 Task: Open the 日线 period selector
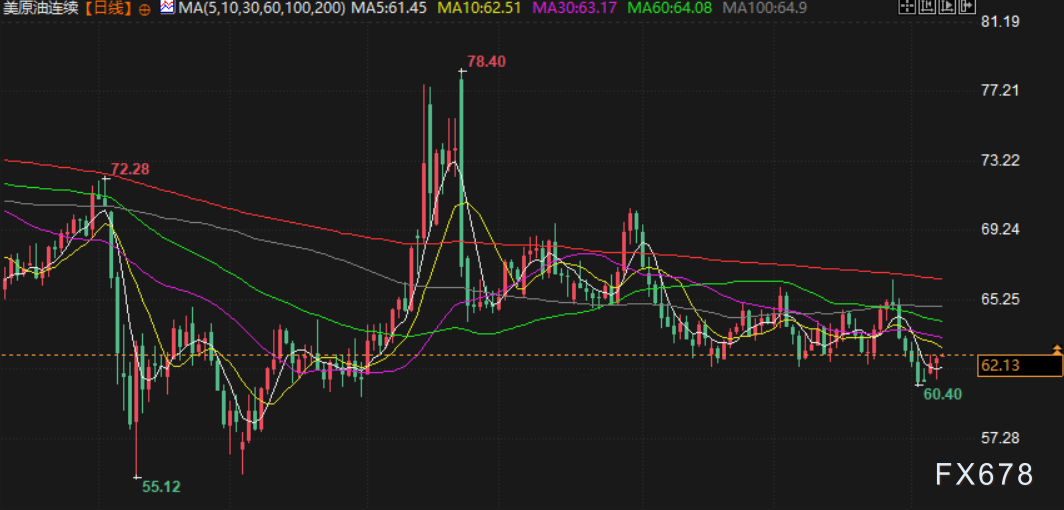[x=106, y=9]
